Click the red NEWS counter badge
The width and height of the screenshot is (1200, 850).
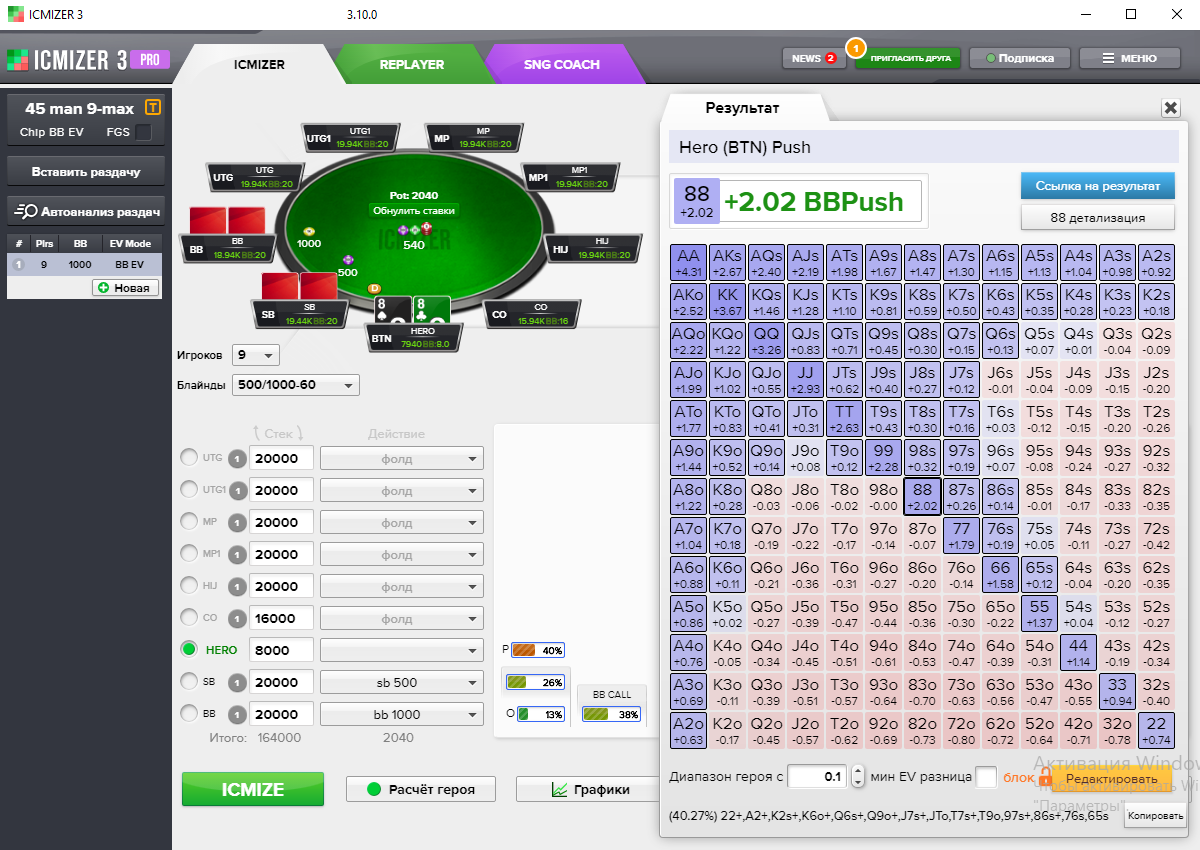[830, 58]
